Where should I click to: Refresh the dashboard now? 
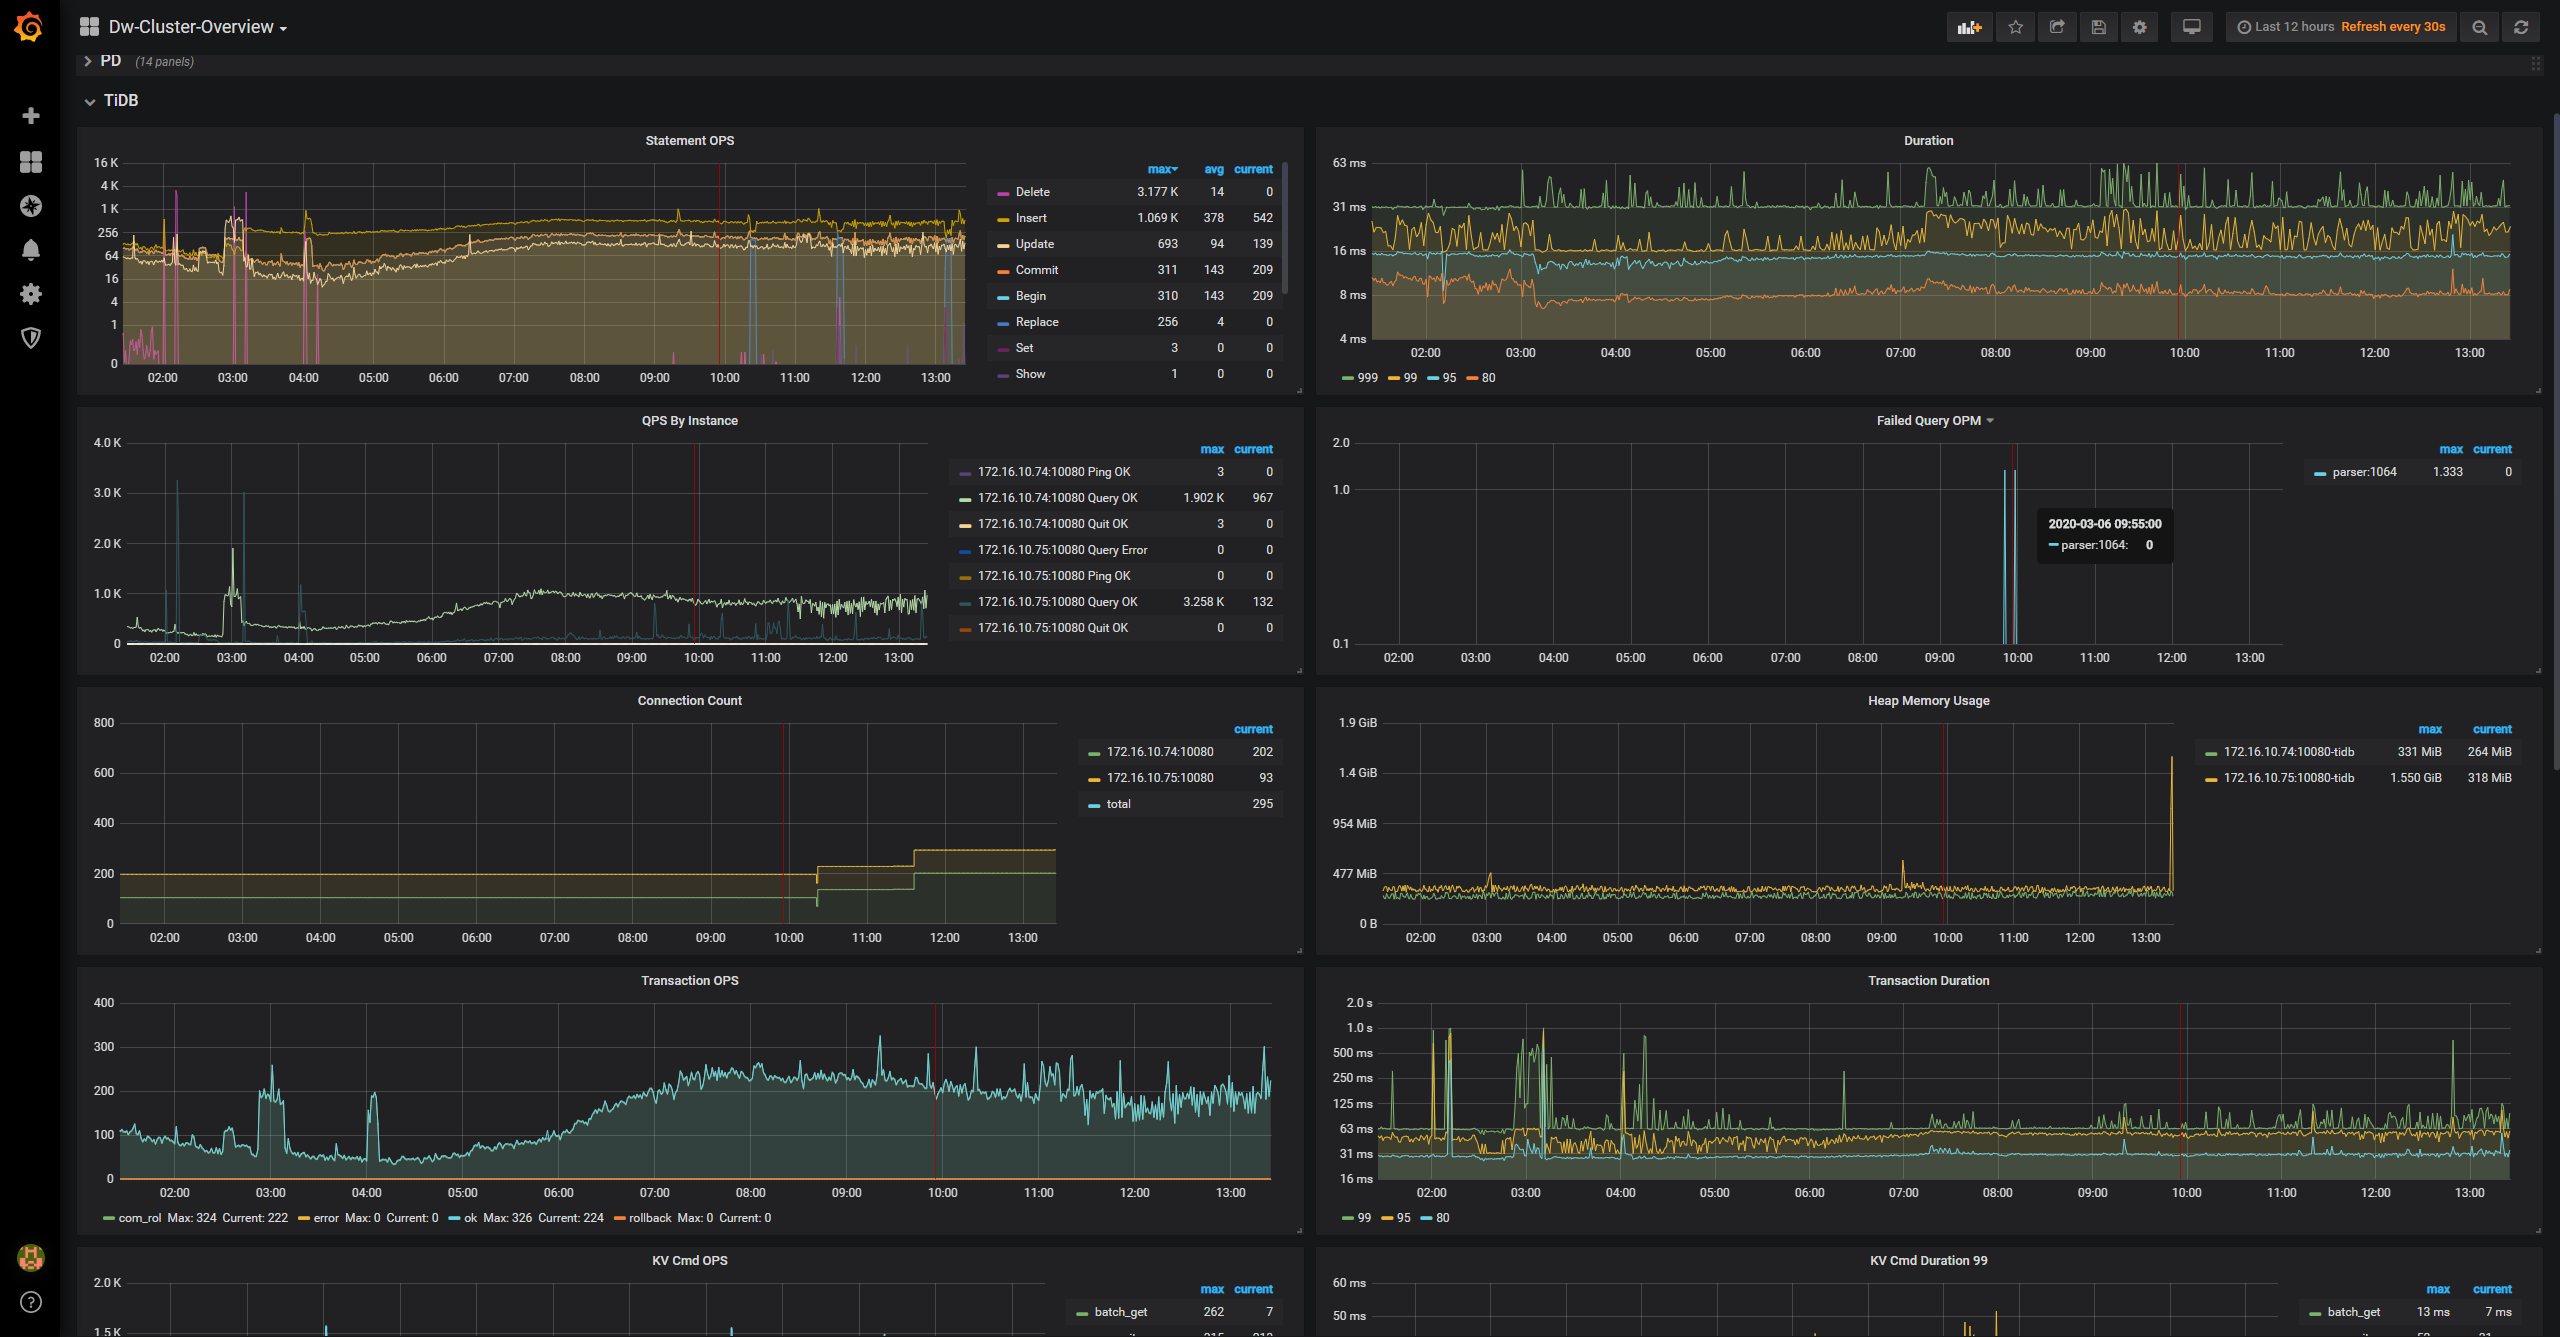[x=2521, y=27]
